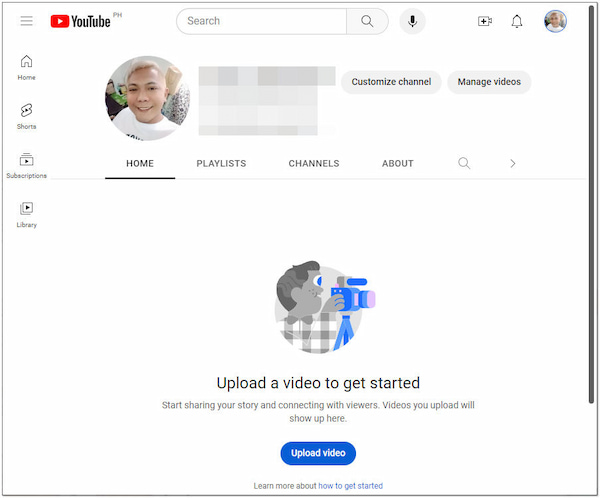Click the 'Upload a video to get started' heading
This screenshot has width=600, height=498.
point(318,383)
